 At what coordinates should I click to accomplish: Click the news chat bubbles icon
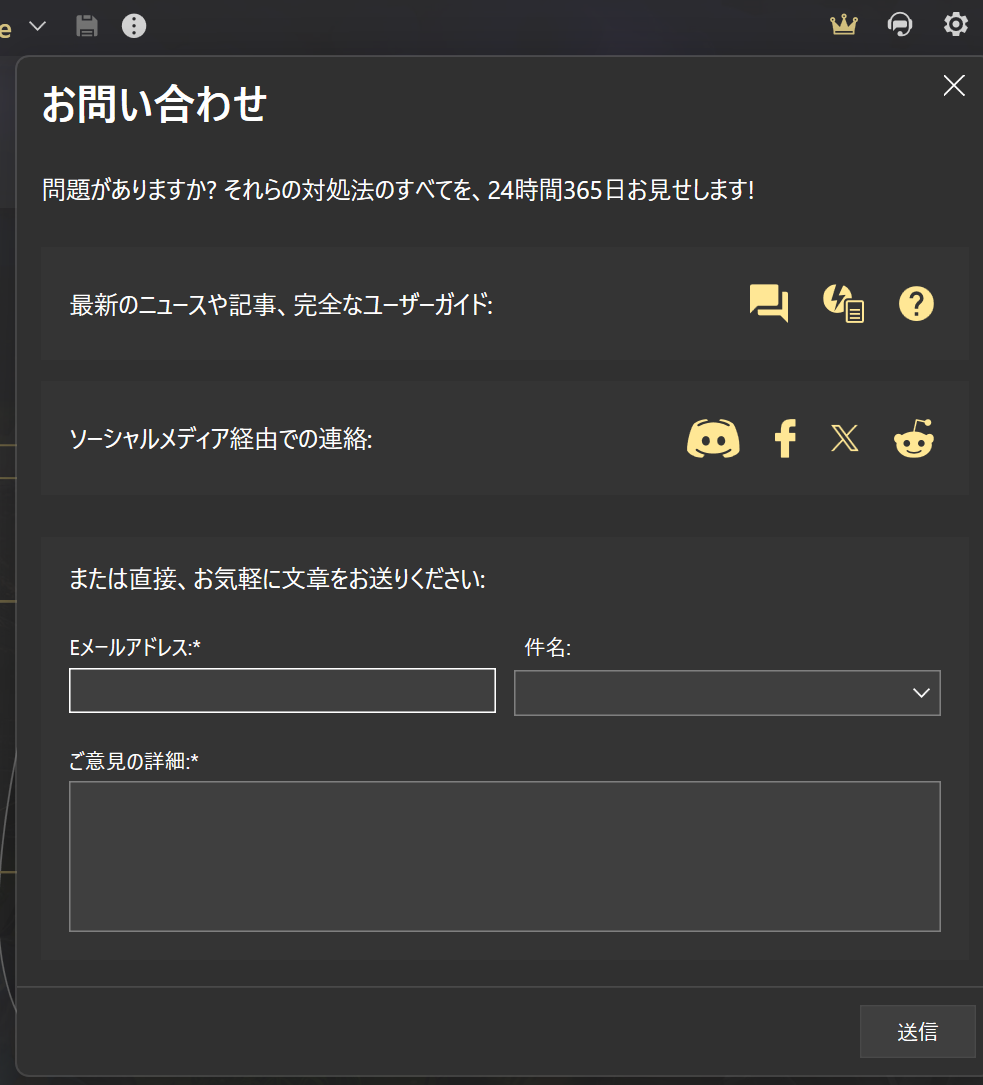(x=768, y=303)
